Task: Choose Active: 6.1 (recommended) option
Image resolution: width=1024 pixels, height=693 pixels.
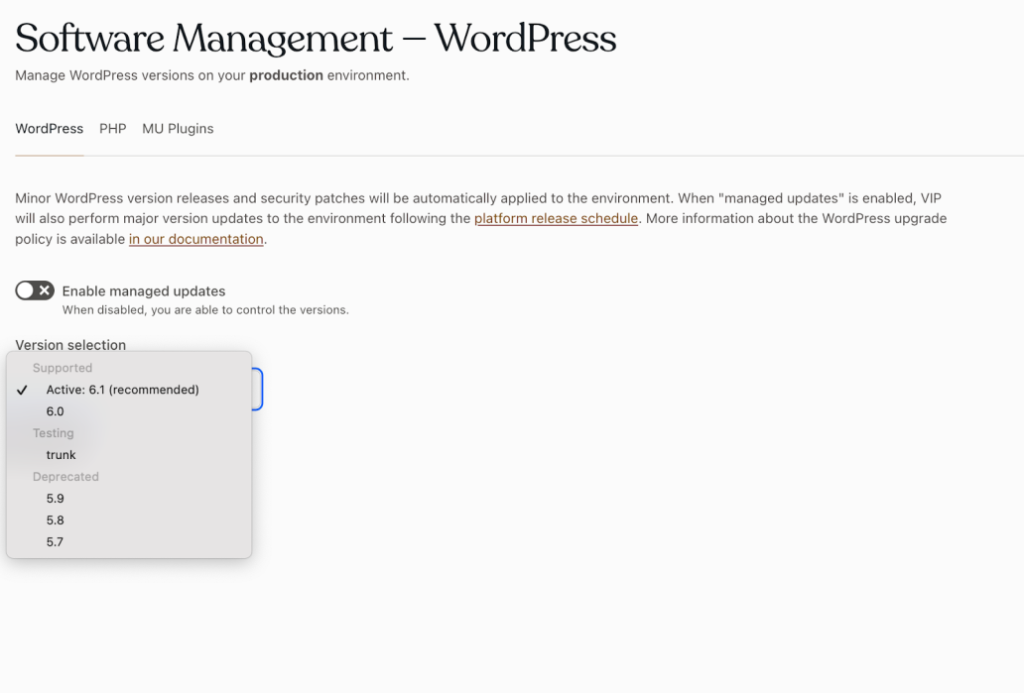Action: [129, 390]
